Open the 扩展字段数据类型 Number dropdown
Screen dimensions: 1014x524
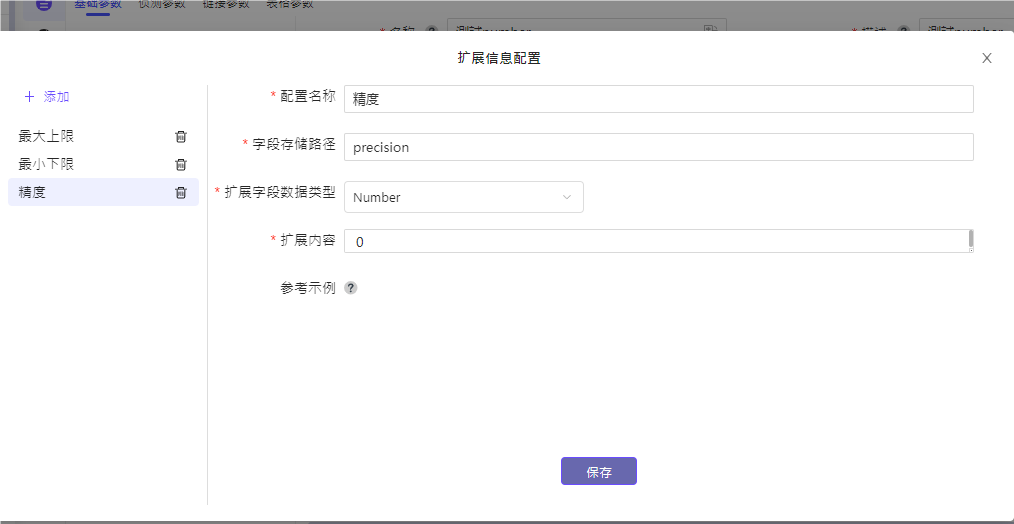pyautogui.click(x=463, y=197)
